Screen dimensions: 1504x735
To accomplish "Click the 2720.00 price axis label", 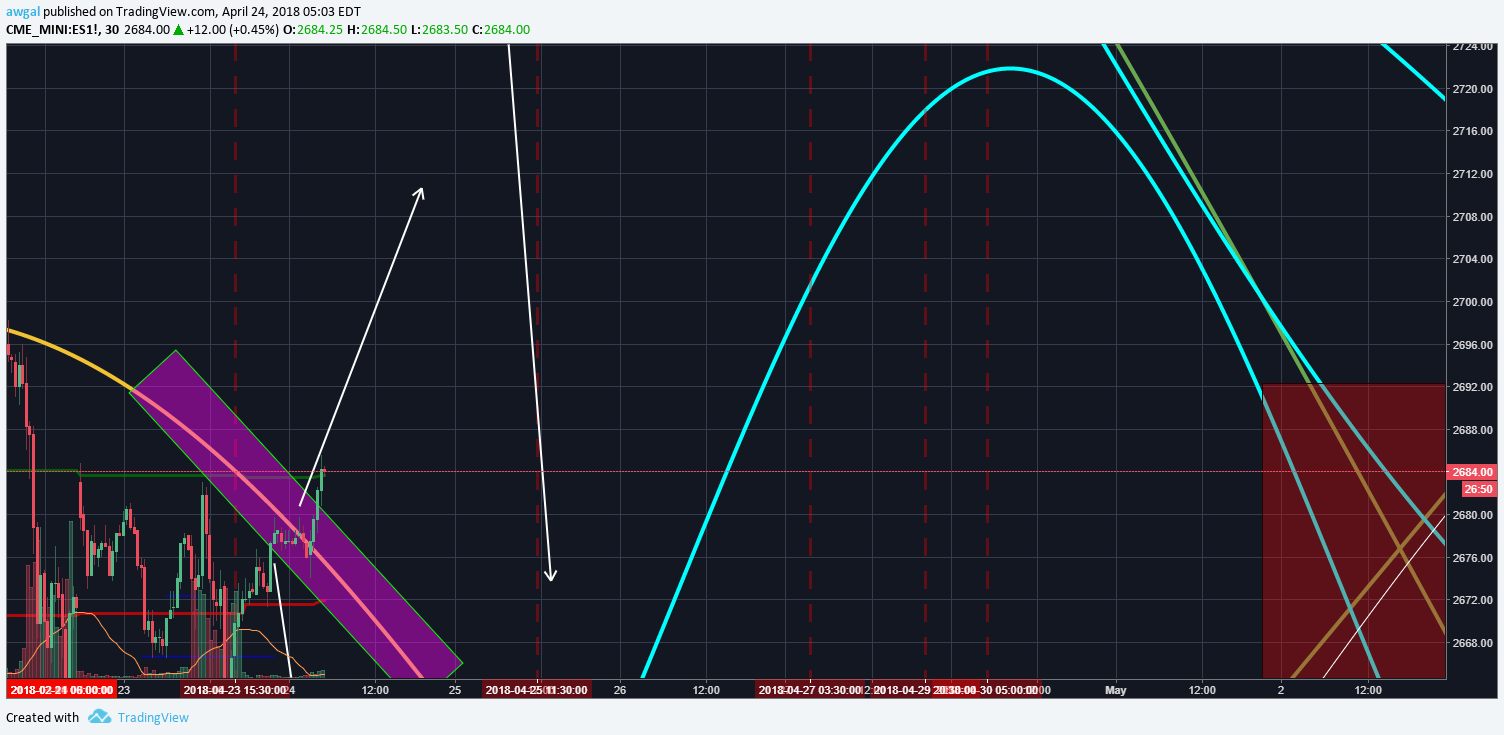I will pos(1475,89).
